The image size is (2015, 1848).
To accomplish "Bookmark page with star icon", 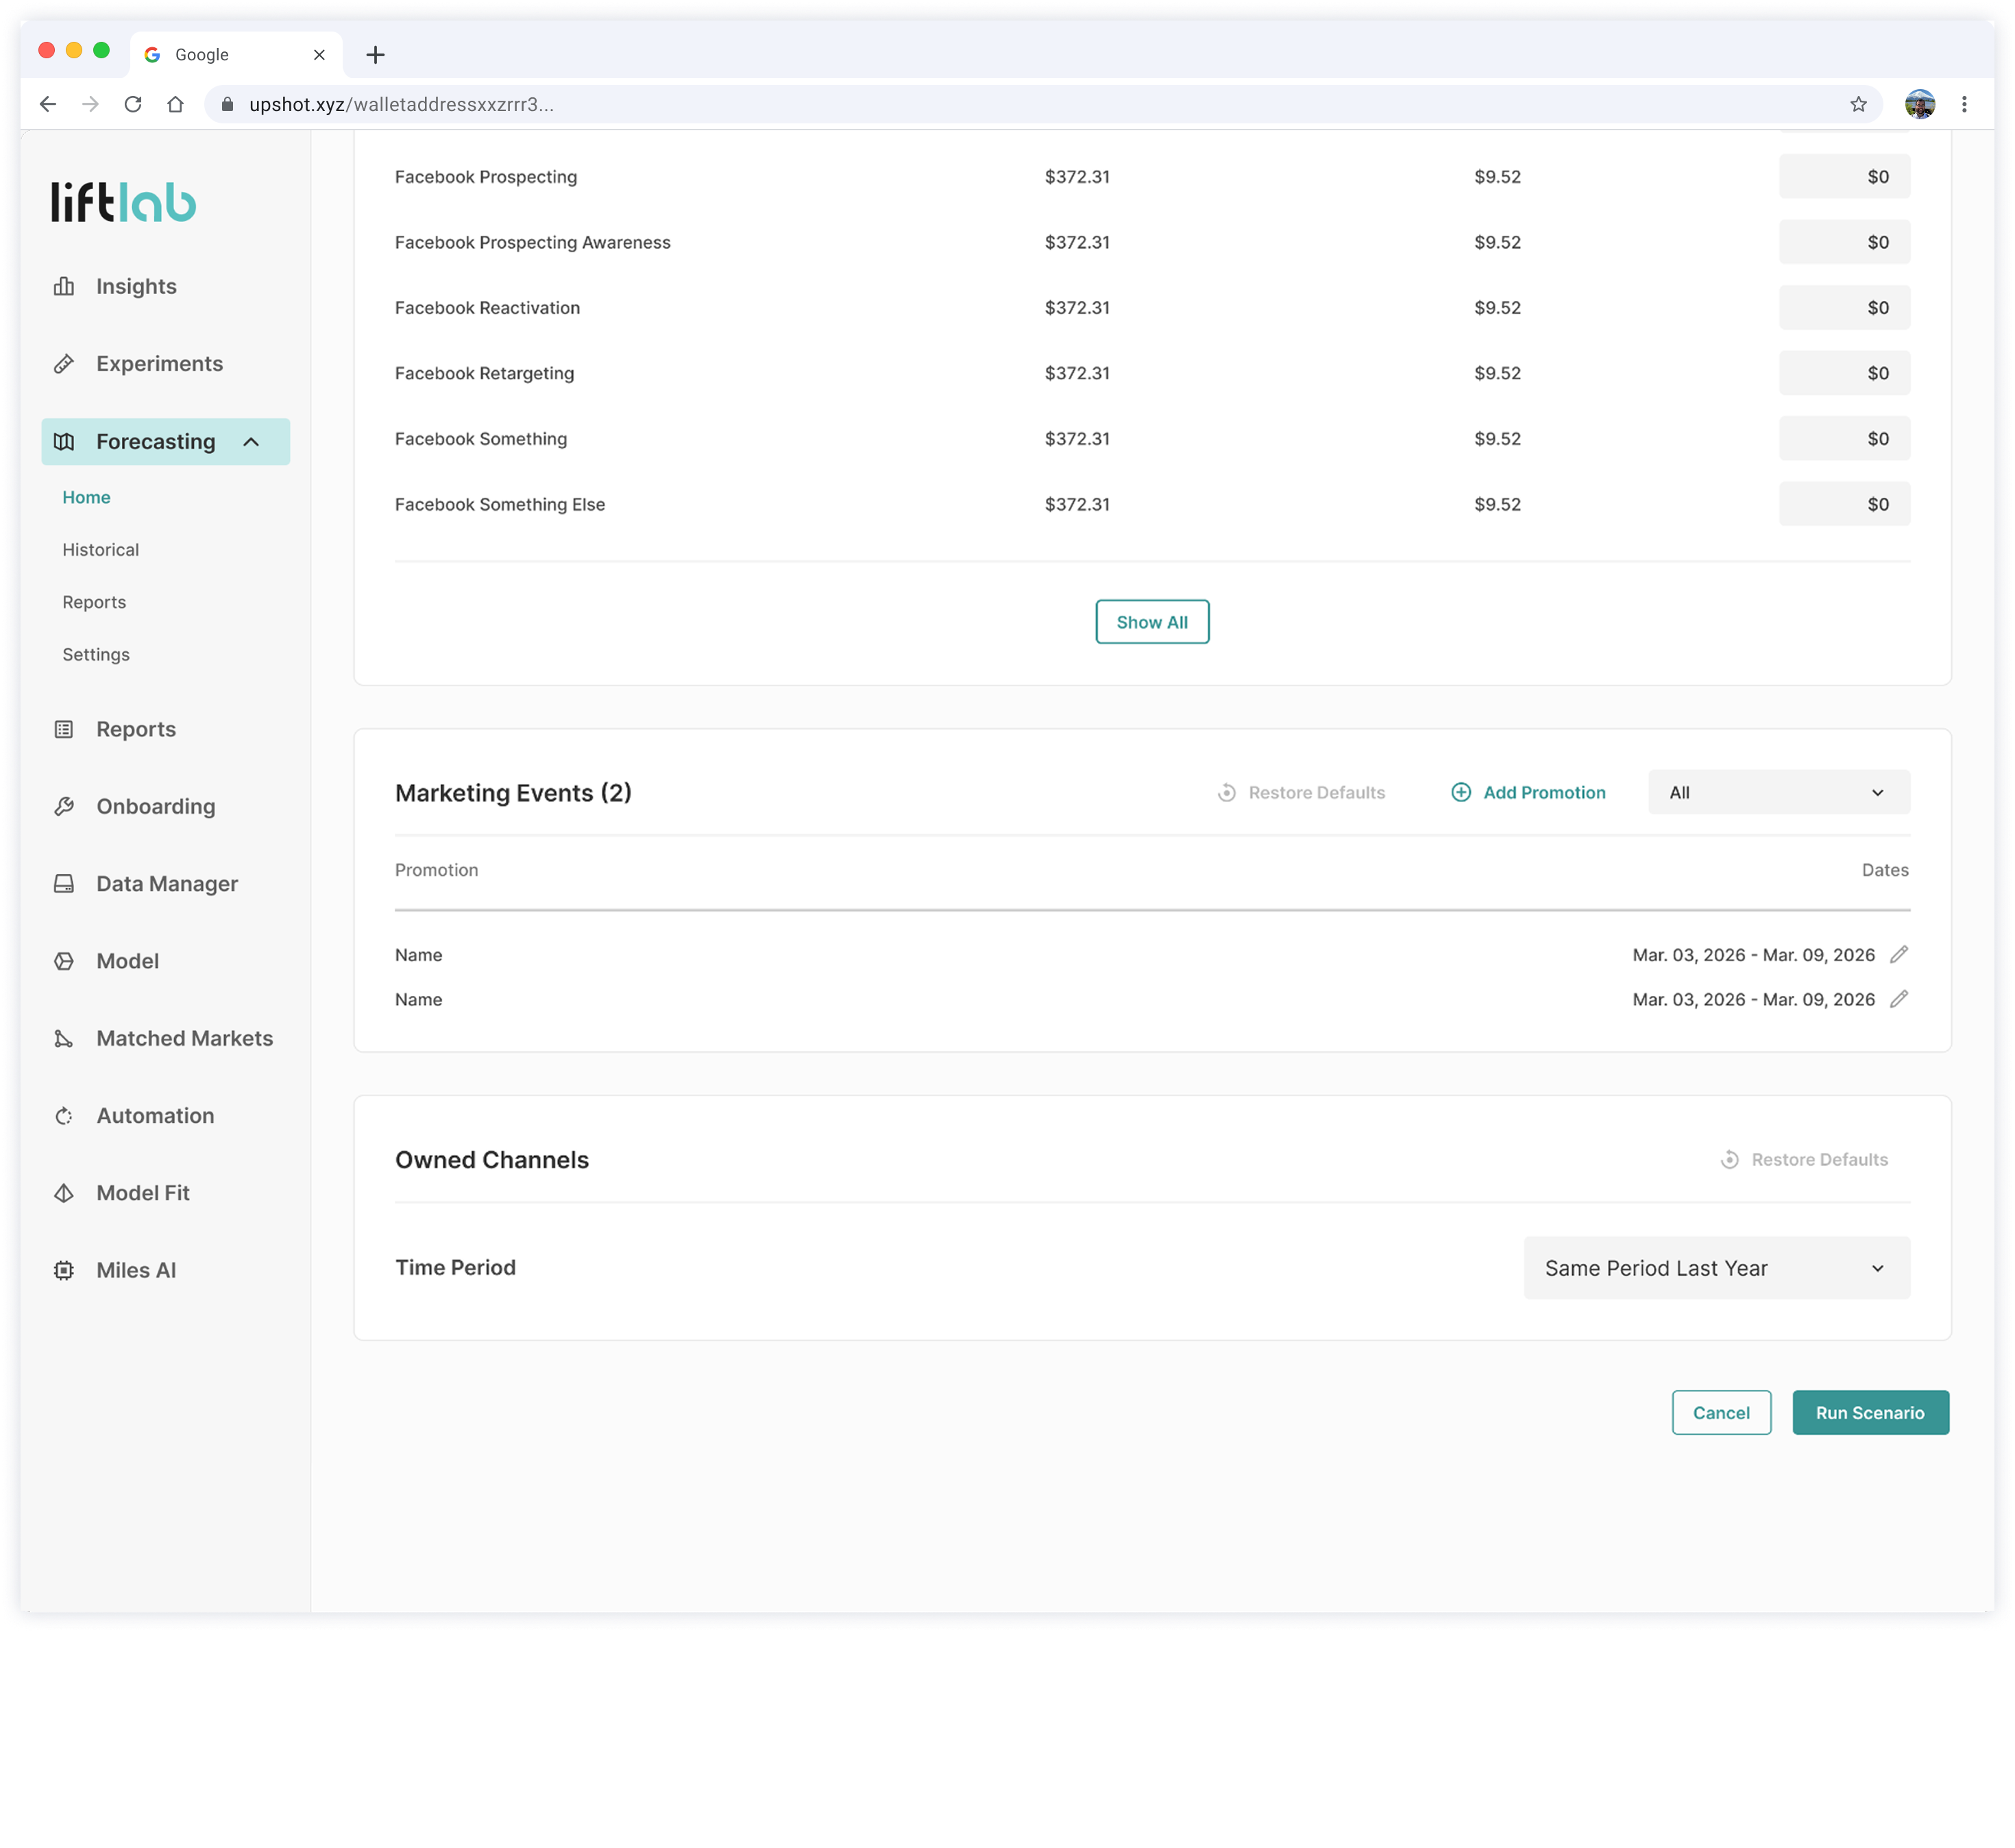I will [x=1858, y=105].
